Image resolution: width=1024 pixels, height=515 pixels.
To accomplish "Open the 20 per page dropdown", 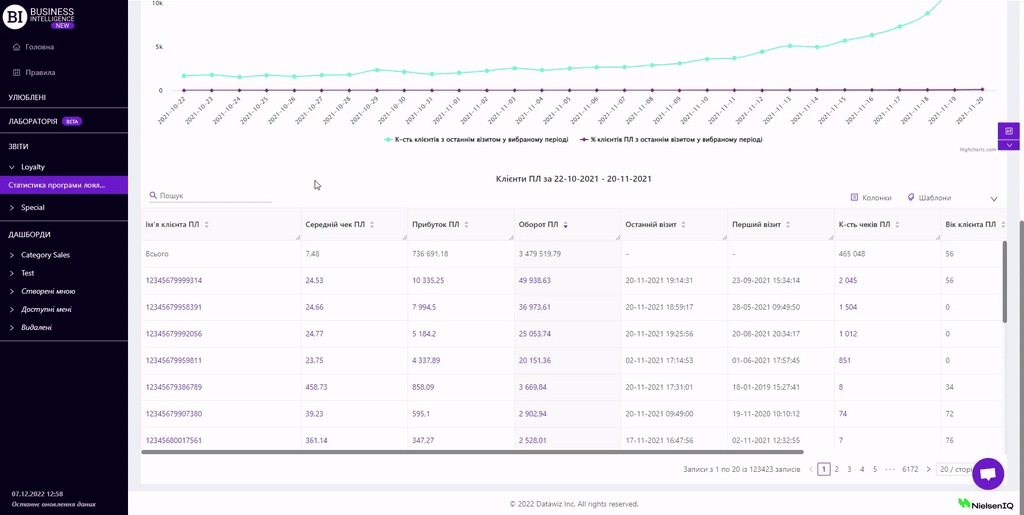I will pos(954,469).
